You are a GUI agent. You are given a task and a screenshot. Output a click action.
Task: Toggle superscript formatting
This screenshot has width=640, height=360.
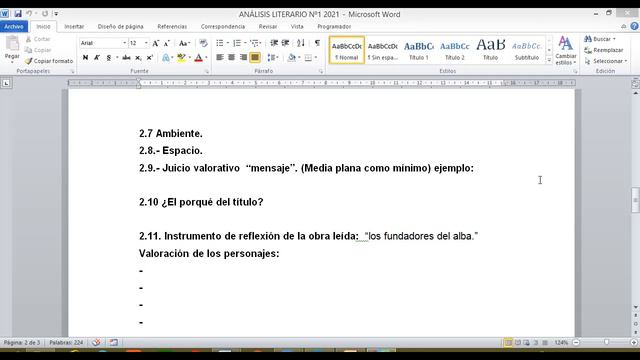pos(150,58)
